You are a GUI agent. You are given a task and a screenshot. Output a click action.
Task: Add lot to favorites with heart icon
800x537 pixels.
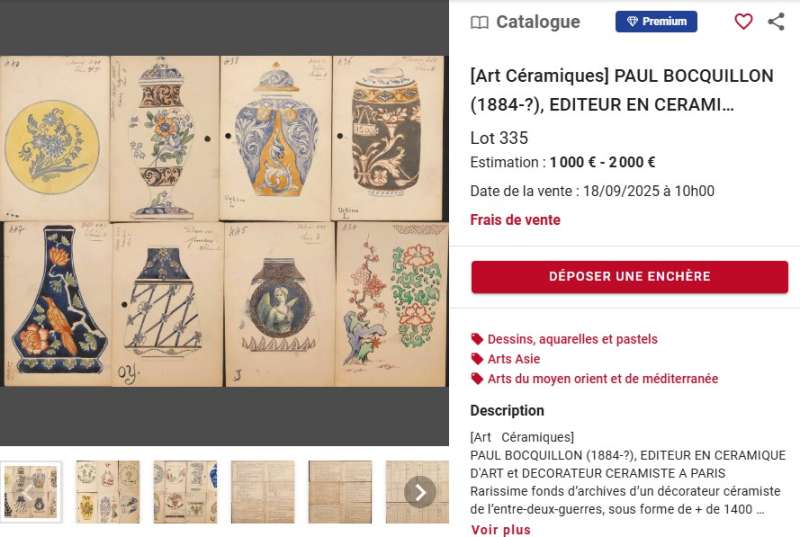(x=743, y=21)
